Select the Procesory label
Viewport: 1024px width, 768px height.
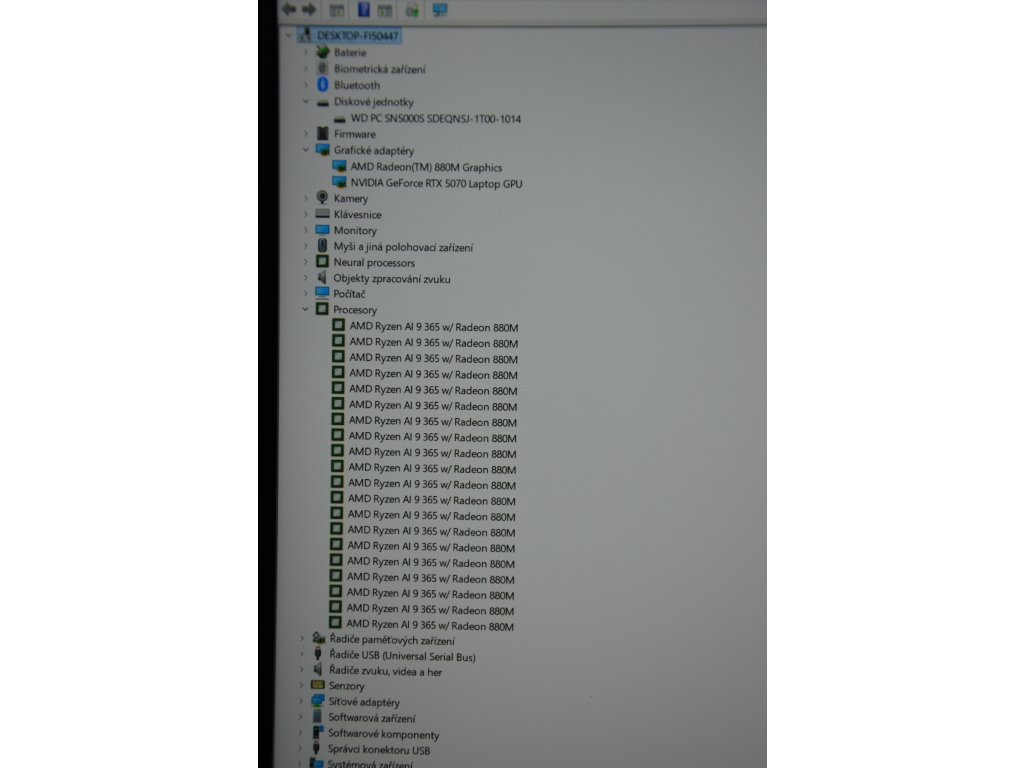(355, 310)
